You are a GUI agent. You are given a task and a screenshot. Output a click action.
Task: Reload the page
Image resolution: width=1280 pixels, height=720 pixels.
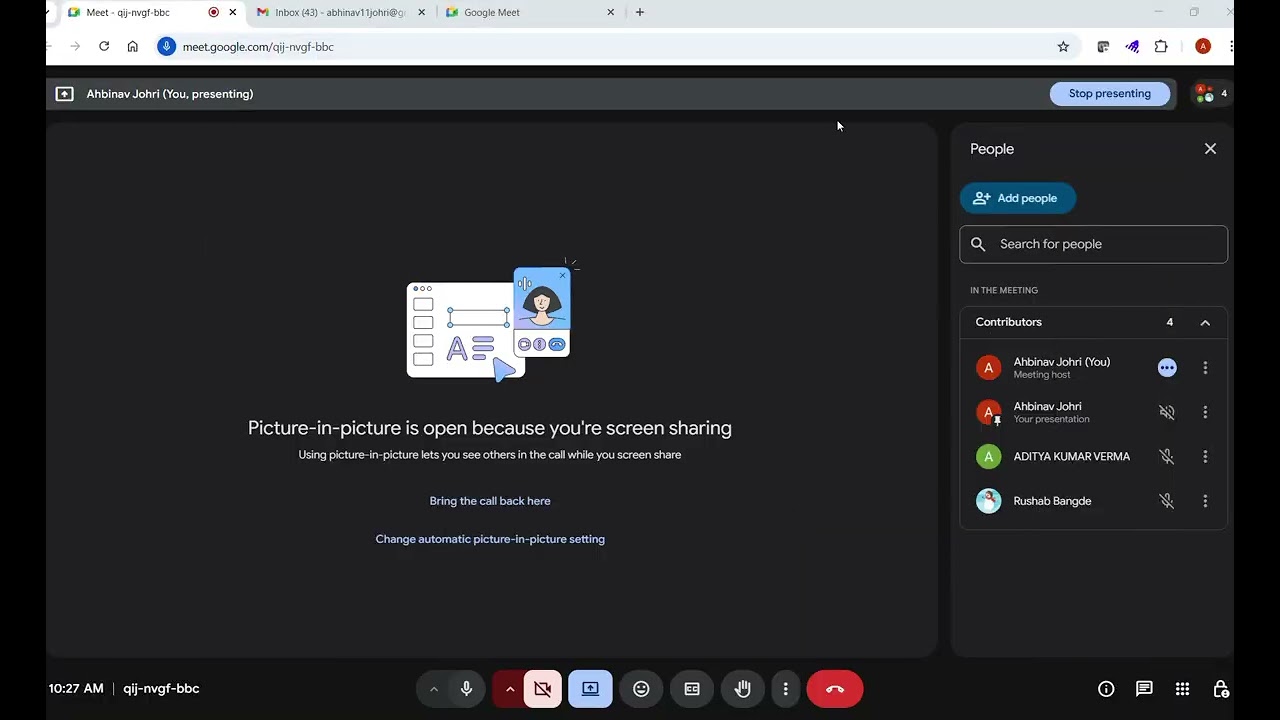(x=104, y=46)
